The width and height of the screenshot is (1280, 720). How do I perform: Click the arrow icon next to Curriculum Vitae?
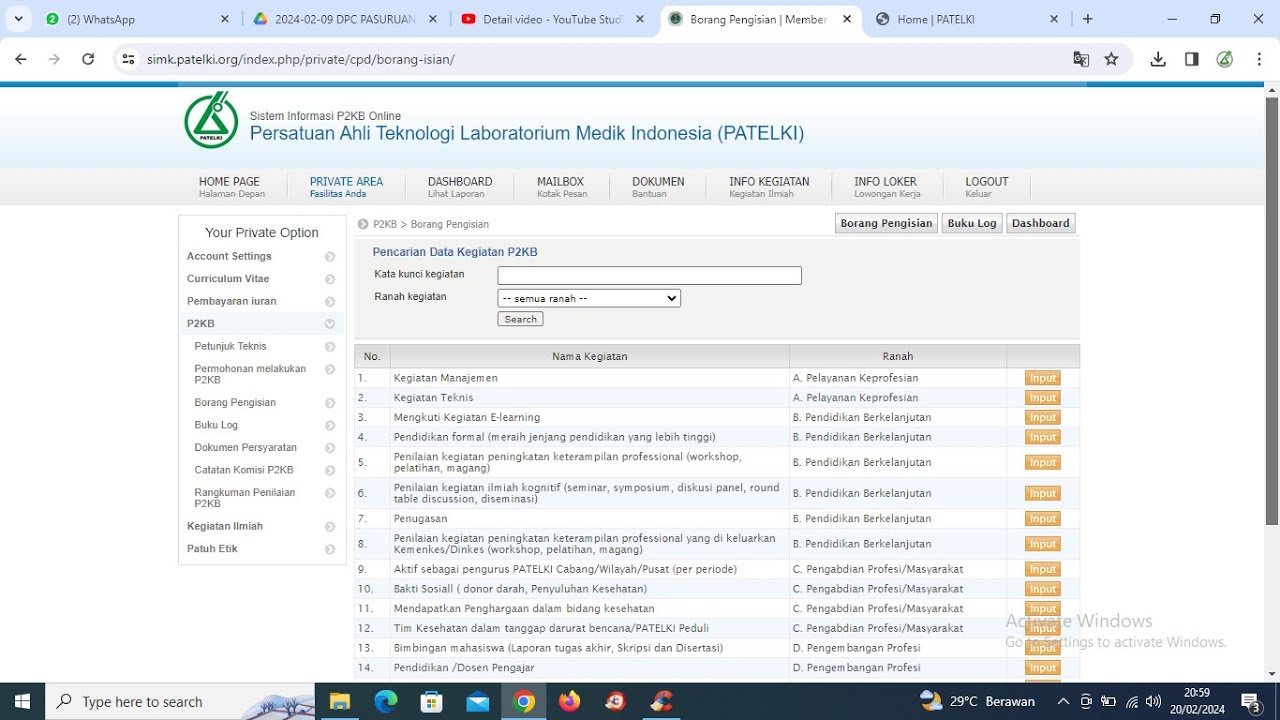(330, 279)
